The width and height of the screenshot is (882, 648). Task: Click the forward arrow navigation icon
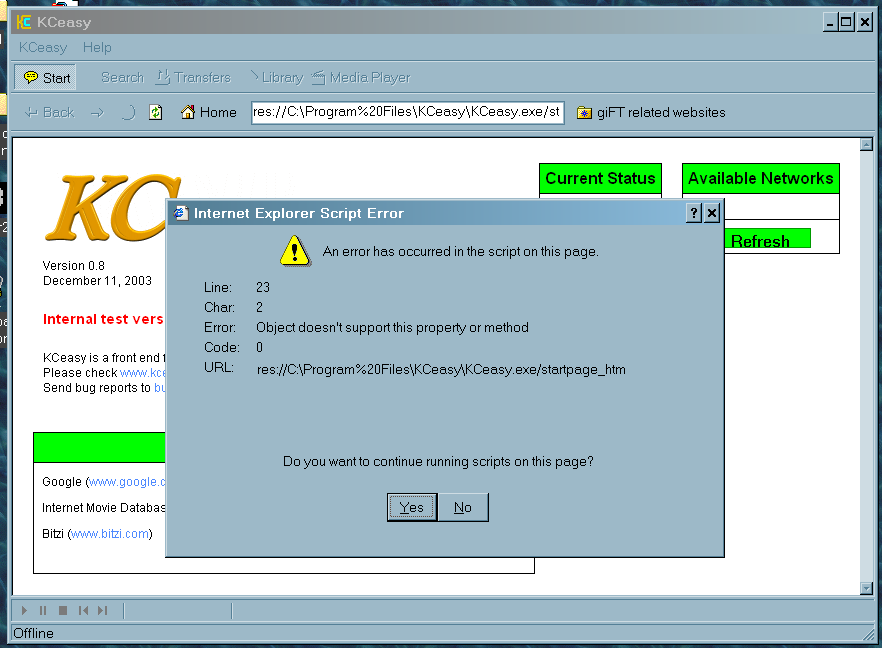coord(97,113)
